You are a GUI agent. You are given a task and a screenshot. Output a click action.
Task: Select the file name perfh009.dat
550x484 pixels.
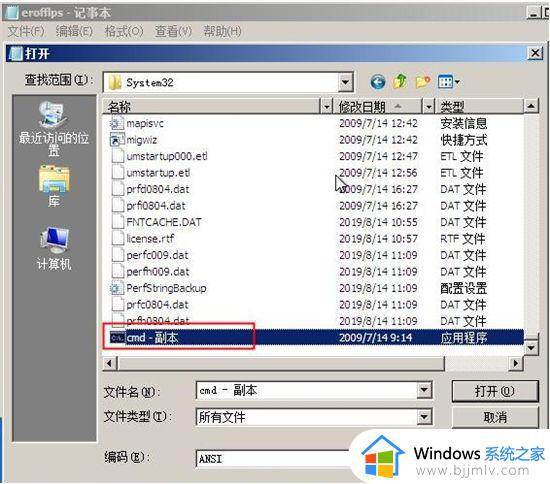pos(158,272)
